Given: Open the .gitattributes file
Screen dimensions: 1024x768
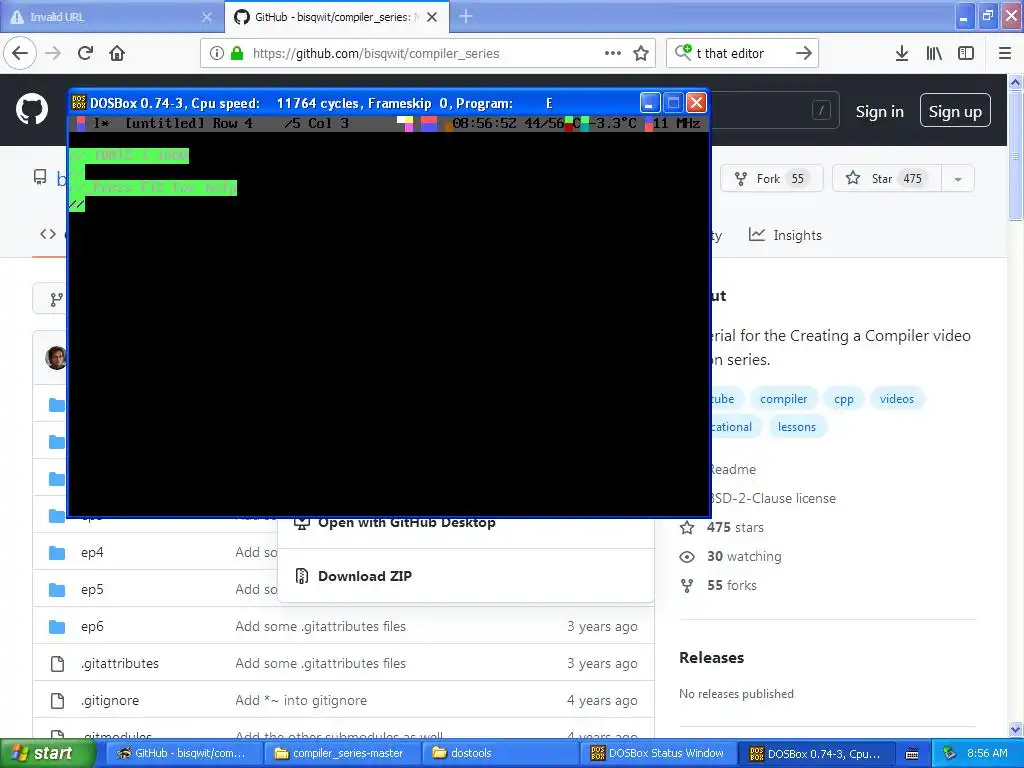Looking at the screenshot, I should 120,664.
